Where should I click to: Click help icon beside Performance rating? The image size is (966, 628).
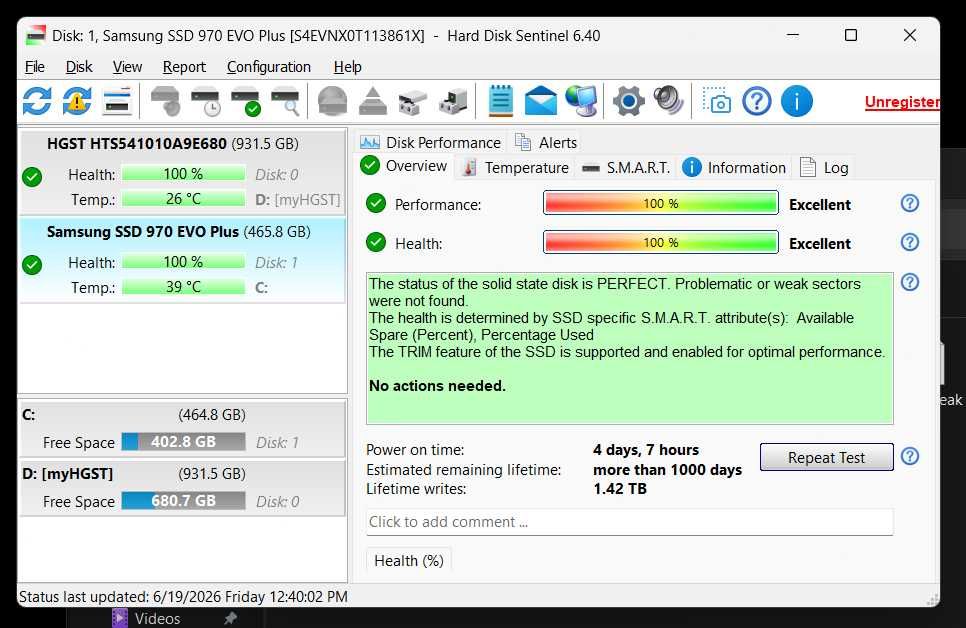click(909, 203)
